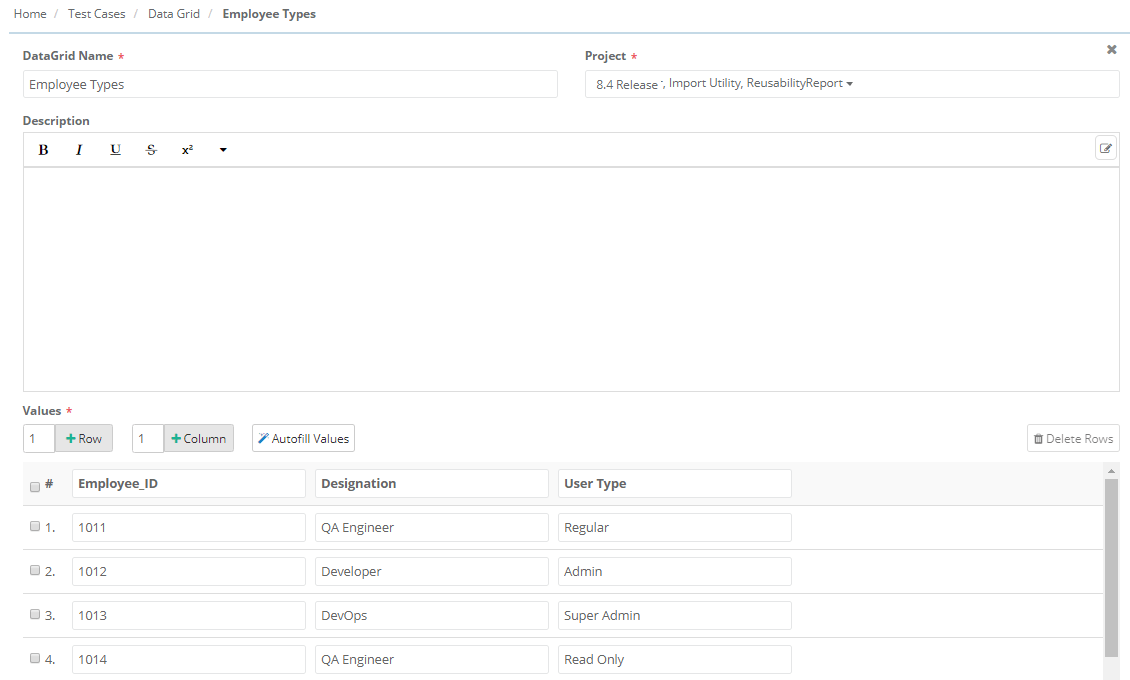Add a new Column to the grid

click(198, 439)
